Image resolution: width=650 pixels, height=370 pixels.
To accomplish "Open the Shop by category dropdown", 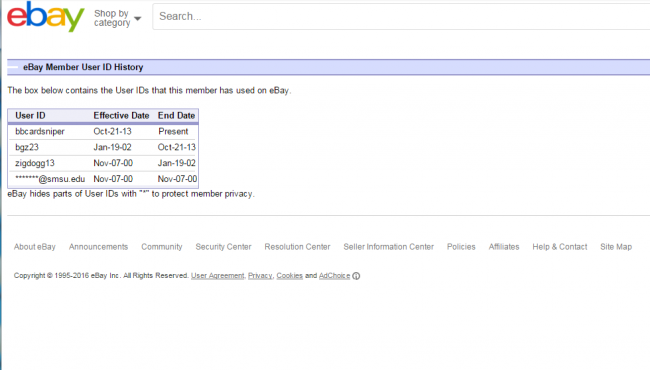I will tap(117, 18).
